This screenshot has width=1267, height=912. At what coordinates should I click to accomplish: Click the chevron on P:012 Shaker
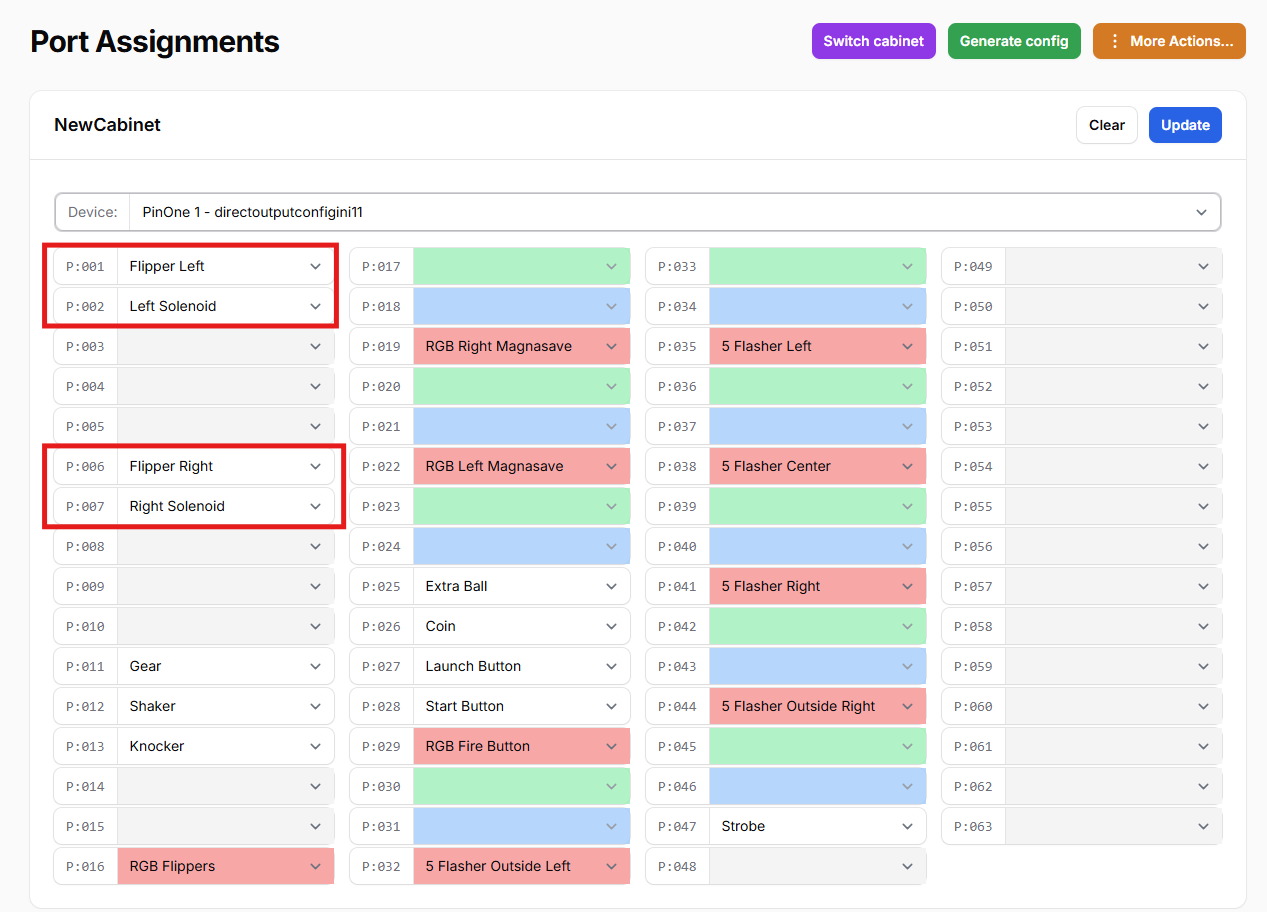(x=316, y=706)
